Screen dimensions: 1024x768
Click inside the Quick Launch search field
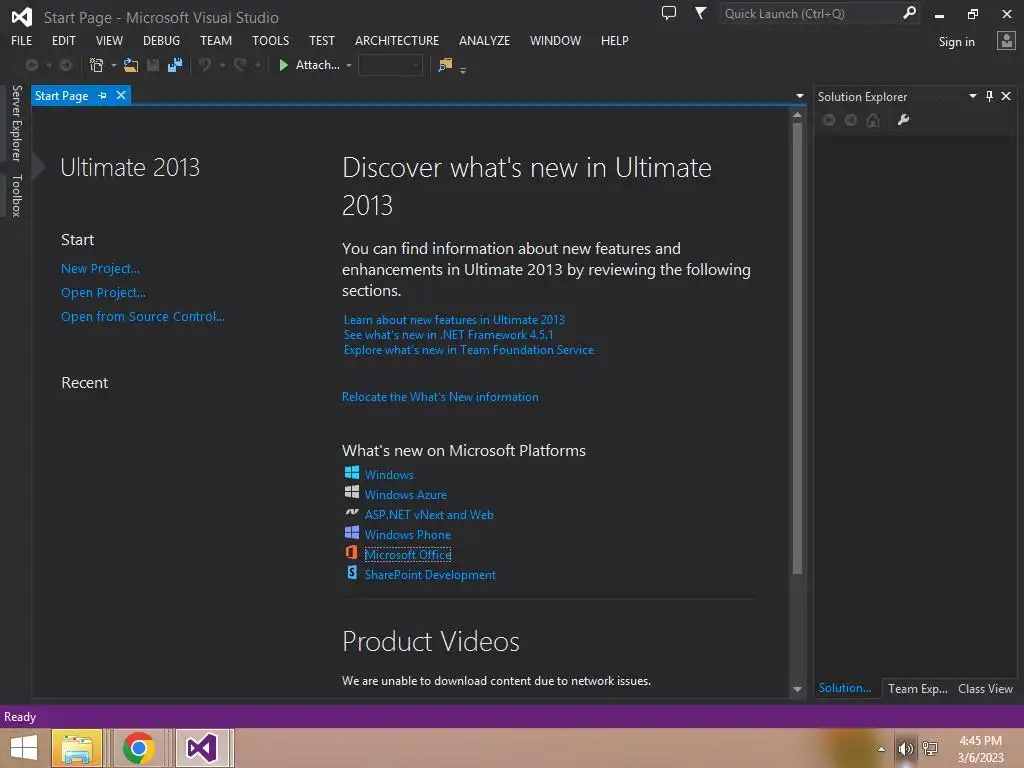810,14
